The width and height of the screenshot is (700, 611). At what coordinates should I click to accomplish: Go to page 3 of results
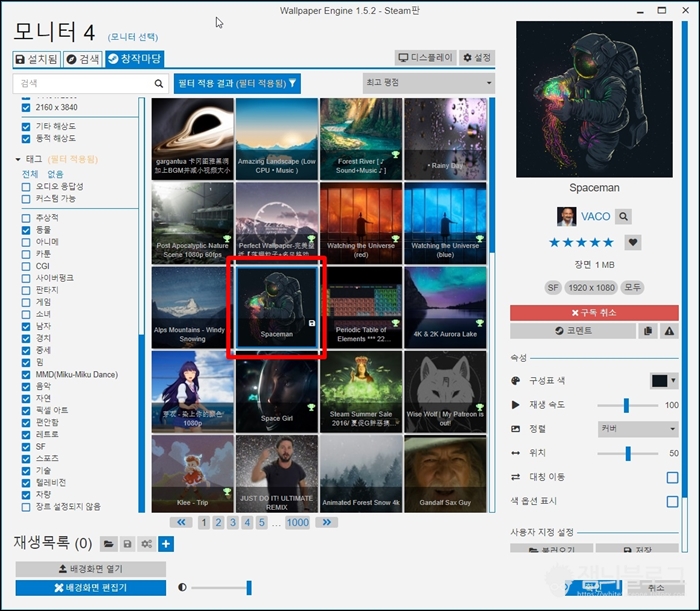[x=233, y=522]
